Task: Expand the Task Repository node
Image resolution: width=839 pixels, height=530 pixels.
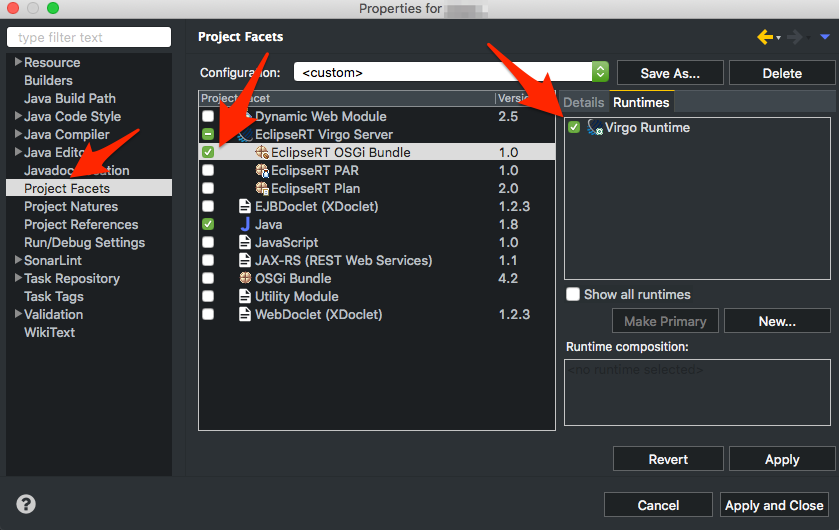Action: click(18, 278)
